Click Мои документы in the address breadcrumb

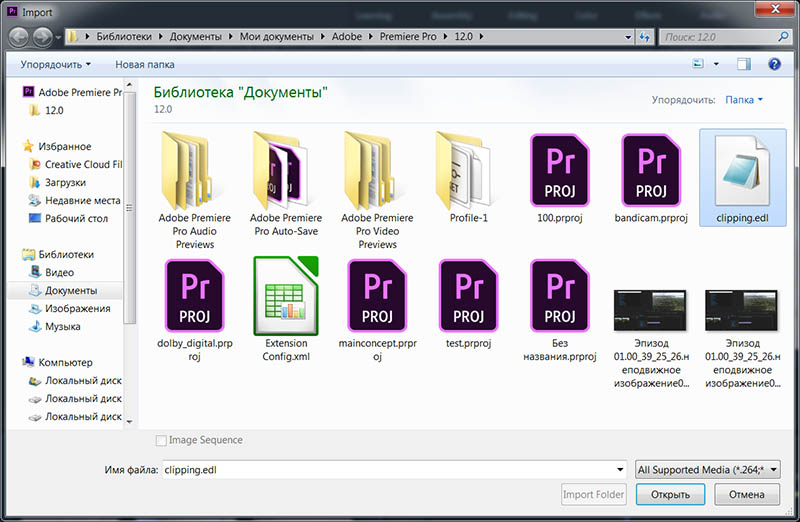click(x=277, y=37)
